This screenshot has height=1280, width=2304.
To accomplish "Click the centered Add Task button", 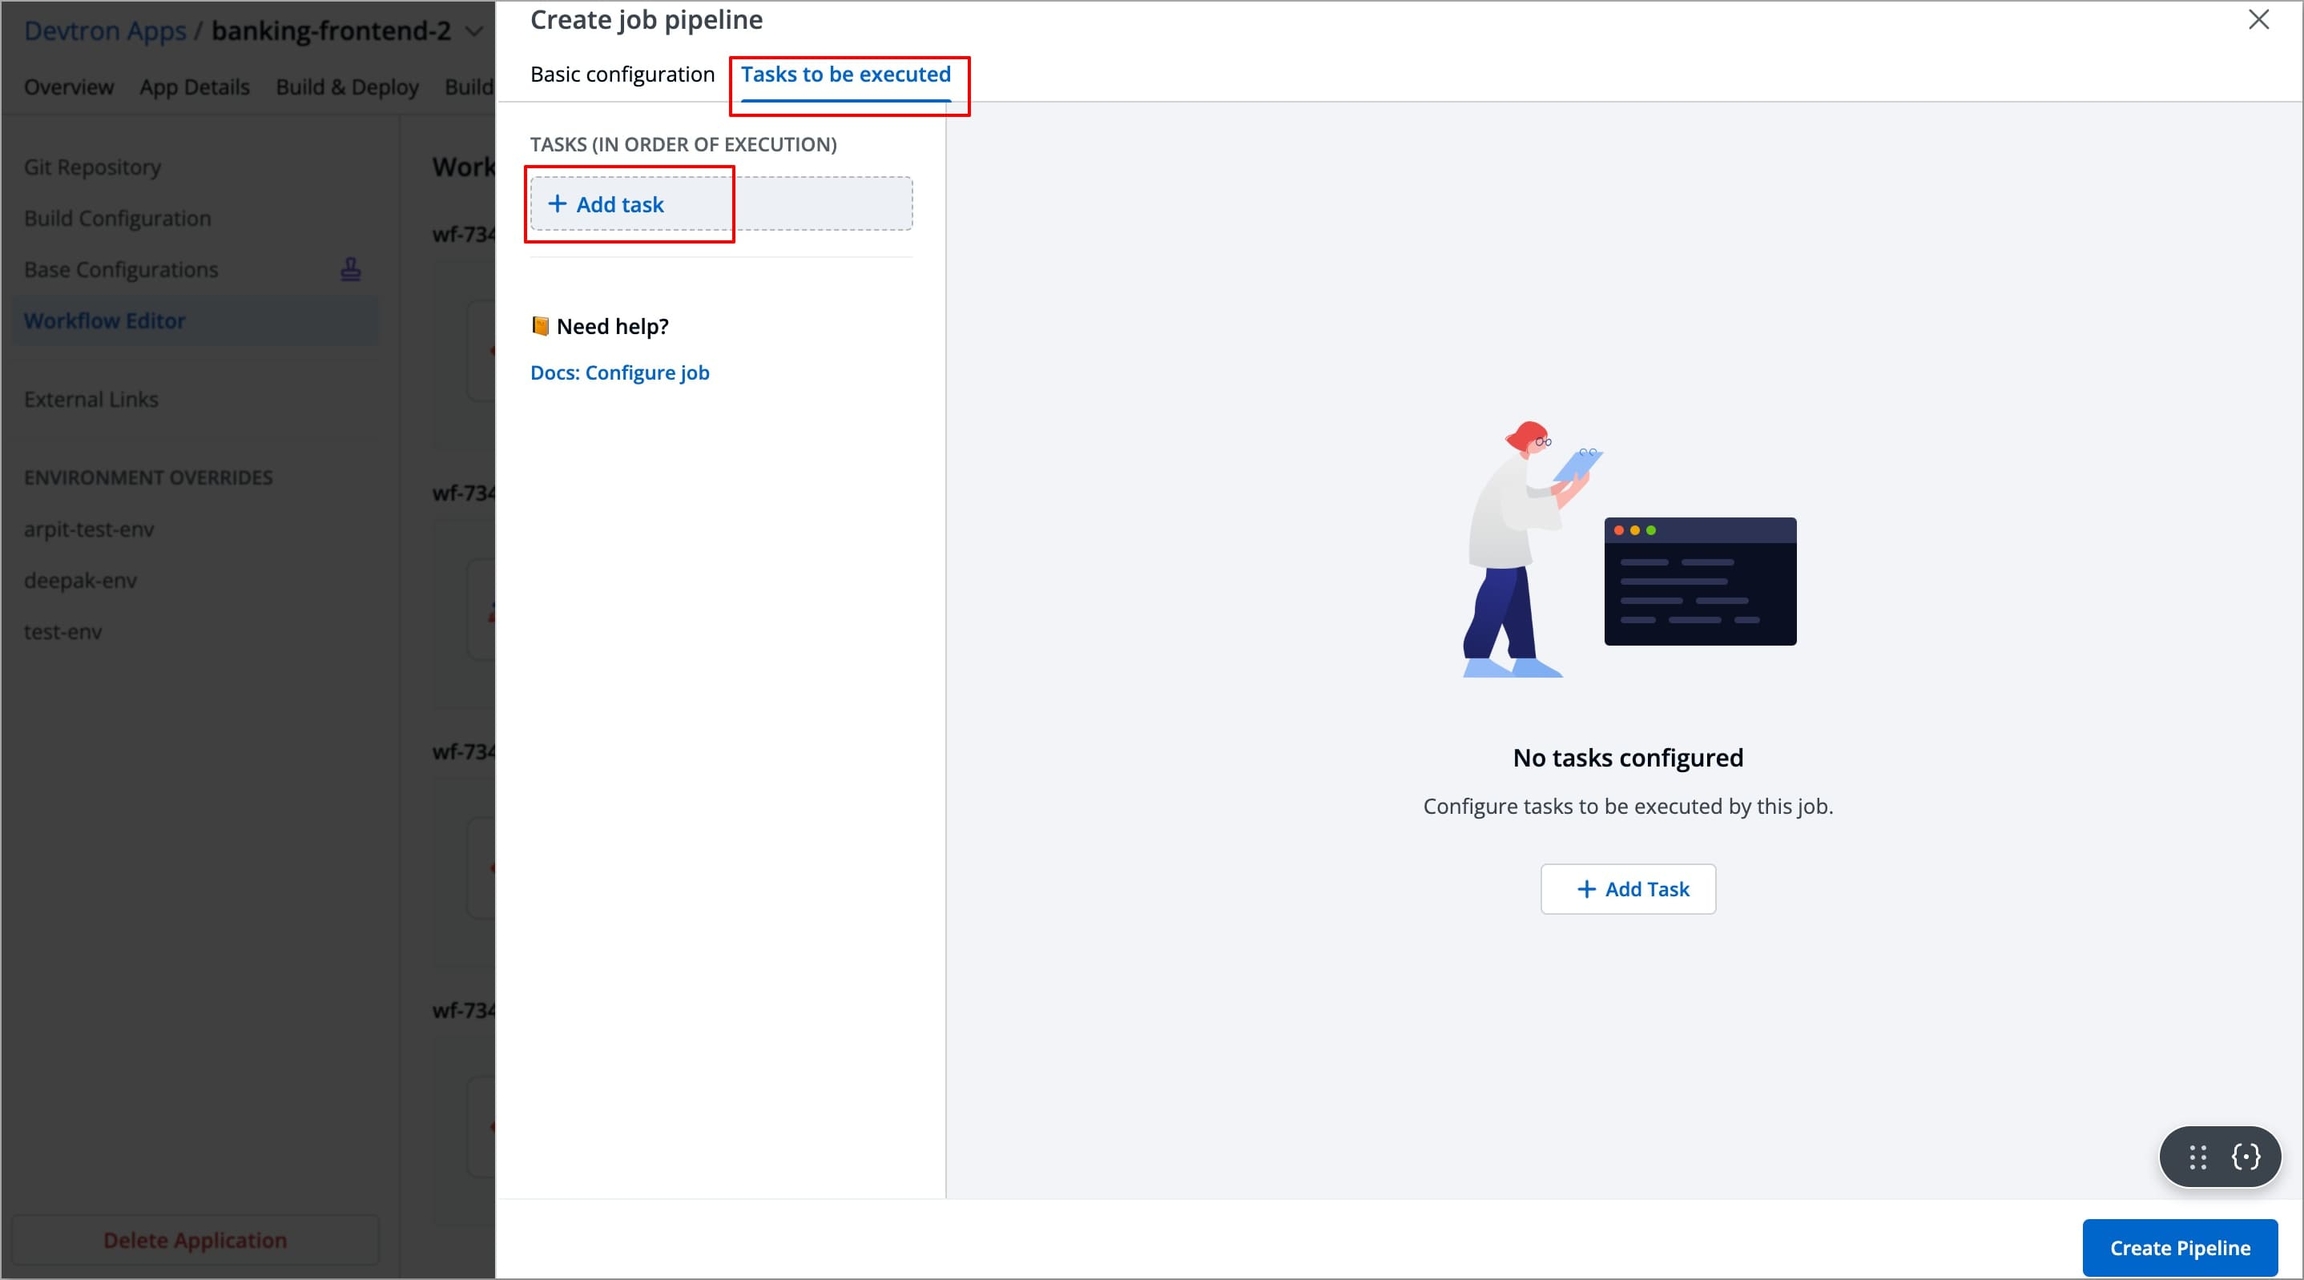I will click(x=1628, y=889).
